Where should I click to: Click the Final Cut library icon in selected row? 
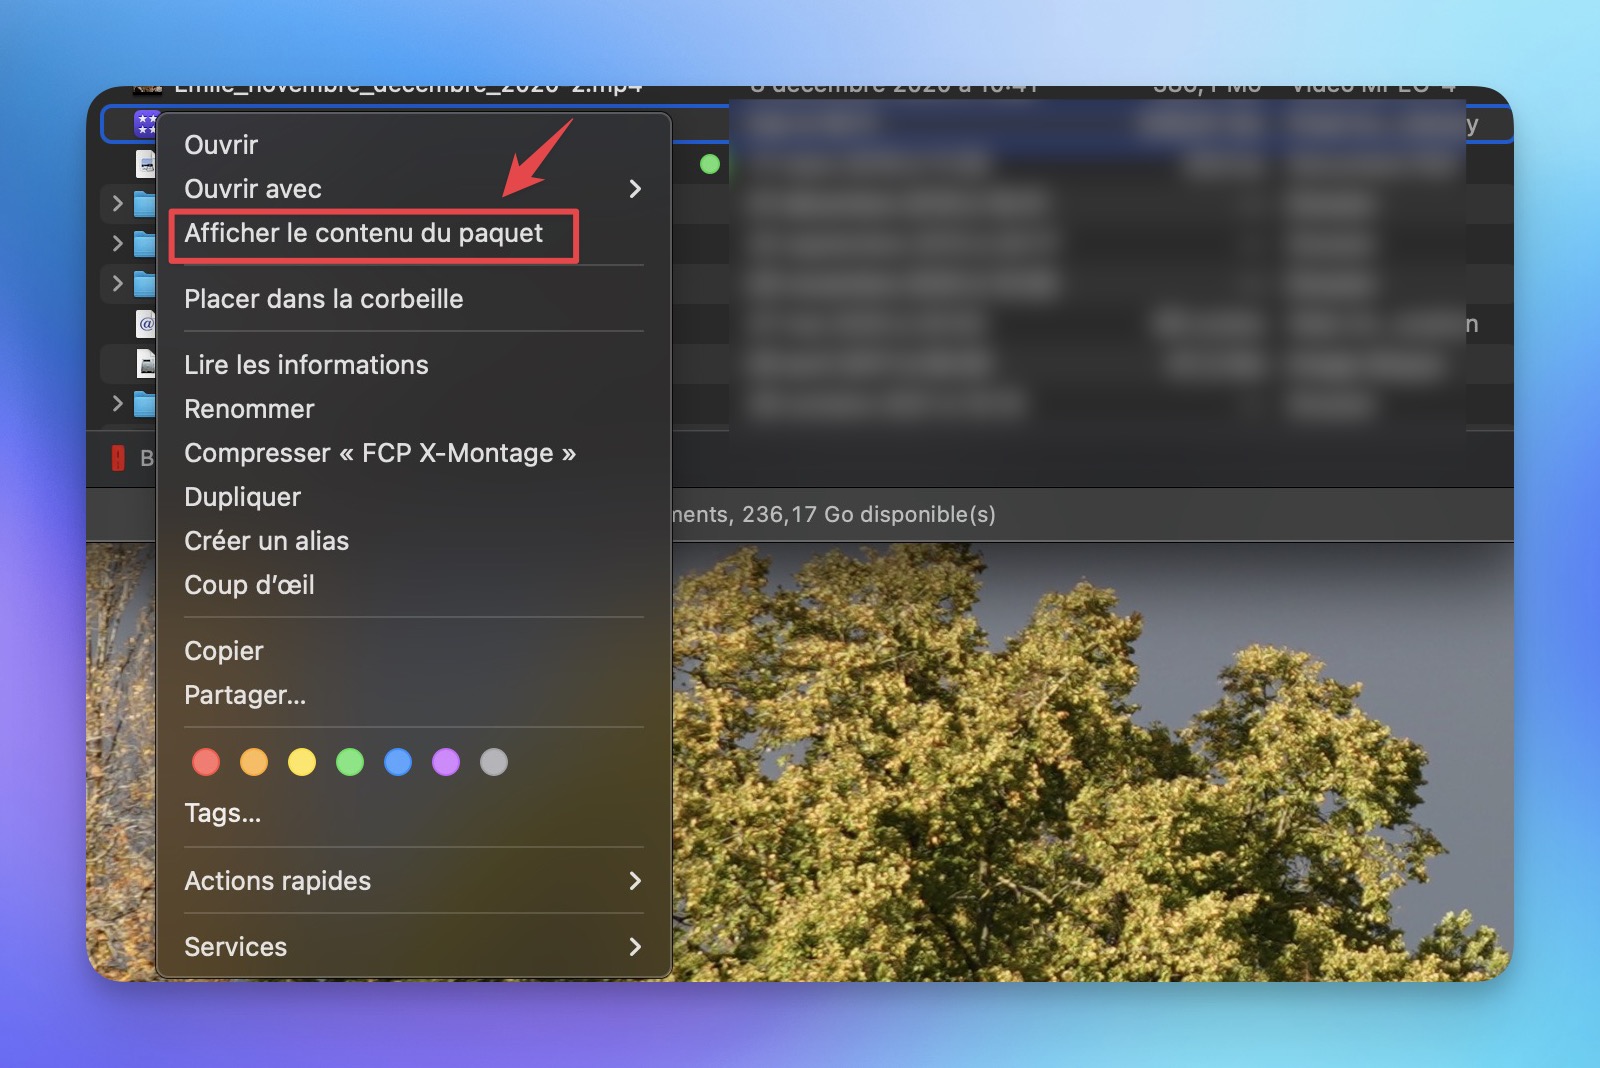146,124
